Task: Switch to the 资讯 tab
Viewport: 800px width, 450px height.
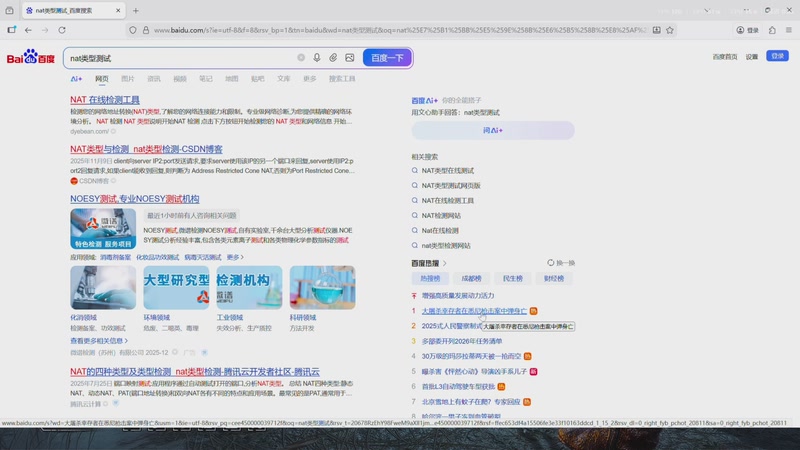Action: click(x=154, y=79)
